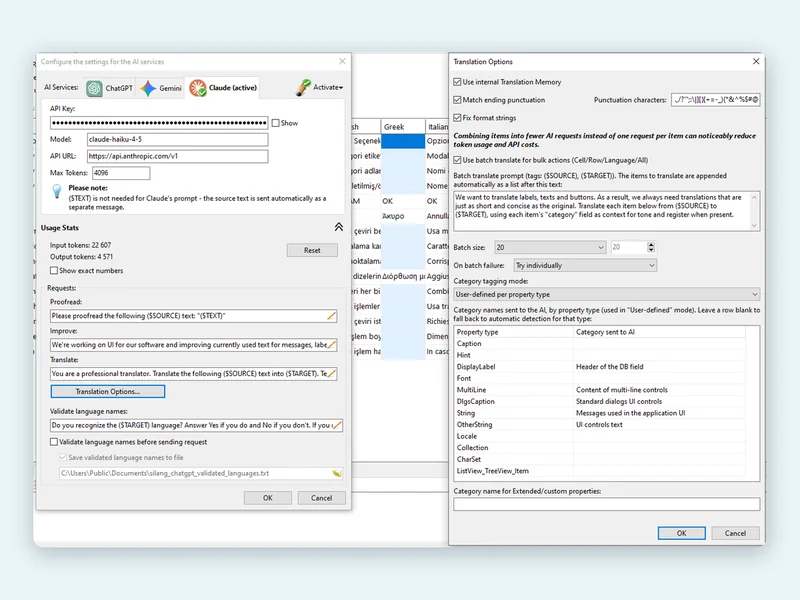
Task: Select the DisplayLabel property row
Action: pos(600,367)
